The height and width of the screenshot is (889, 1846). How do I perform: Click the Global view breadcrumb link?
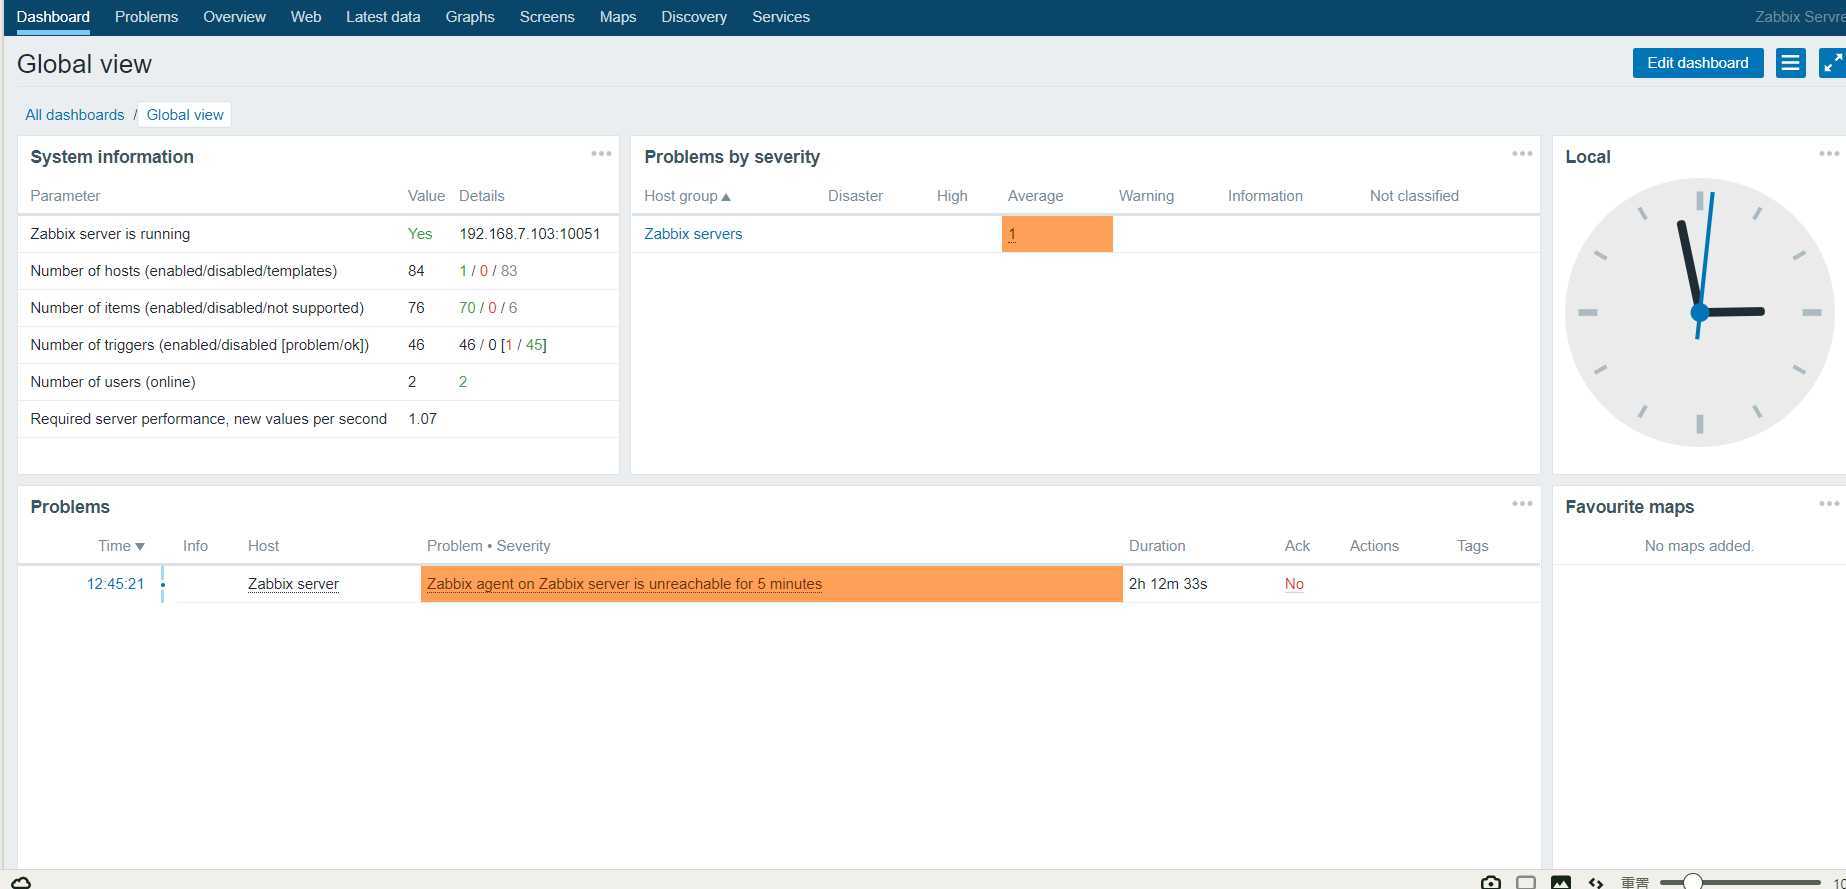(x=185, y=115)
